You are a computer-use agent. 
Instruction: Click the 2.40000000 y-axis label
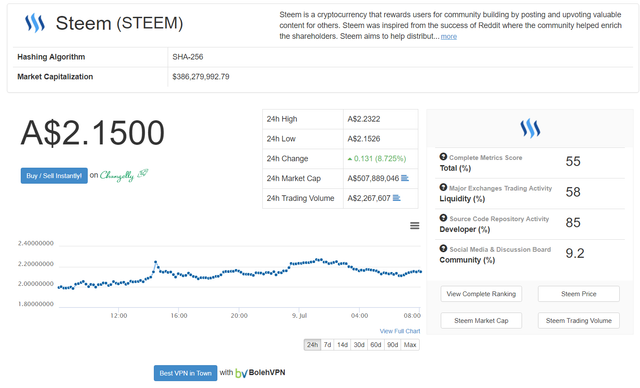[36, 243]
